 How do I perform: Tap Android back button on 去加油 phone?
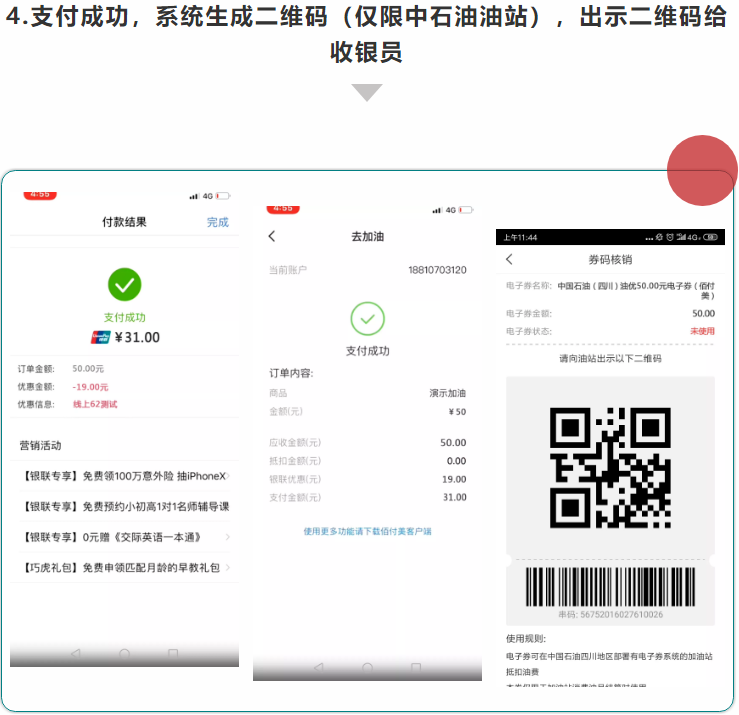coord(318,667)
